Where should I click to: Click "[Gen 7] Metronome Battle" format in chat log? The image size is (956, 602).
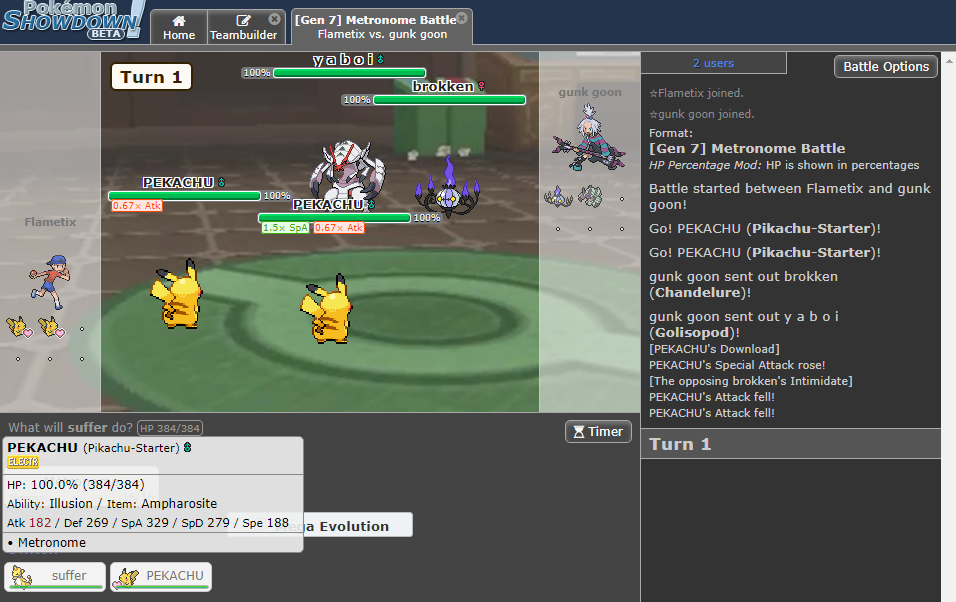click(x=747, y=148)
